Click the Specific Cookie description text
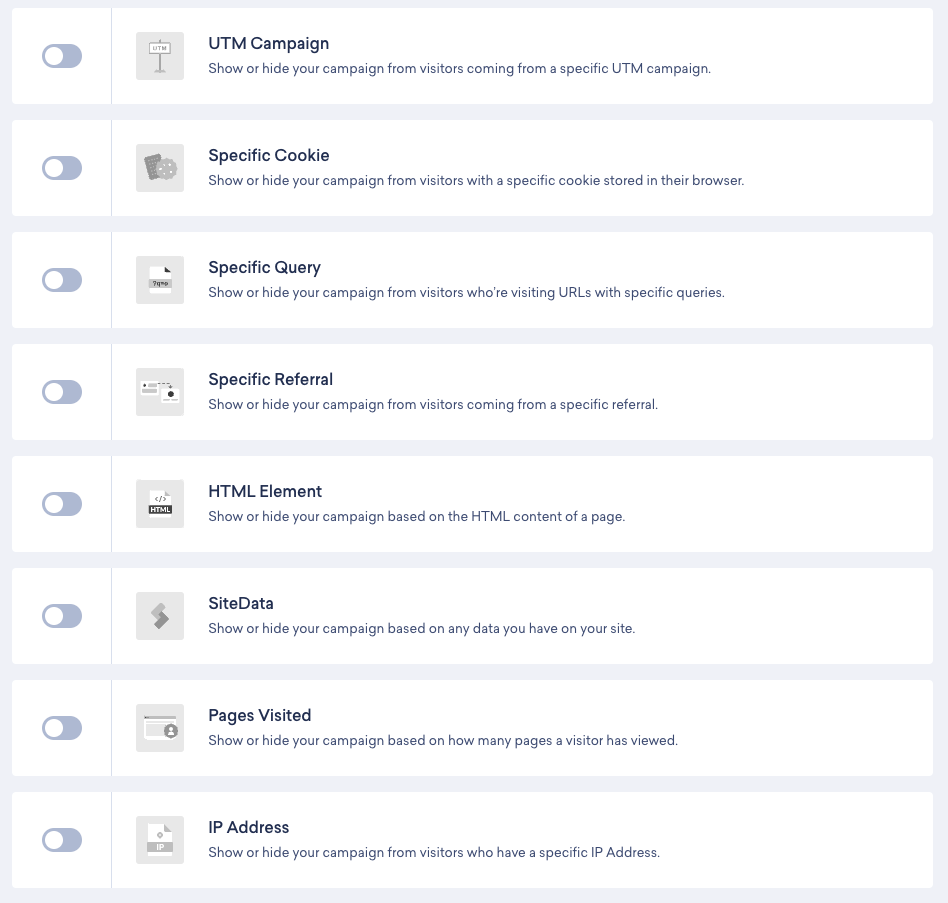The image size is (948, 903). 476,181
